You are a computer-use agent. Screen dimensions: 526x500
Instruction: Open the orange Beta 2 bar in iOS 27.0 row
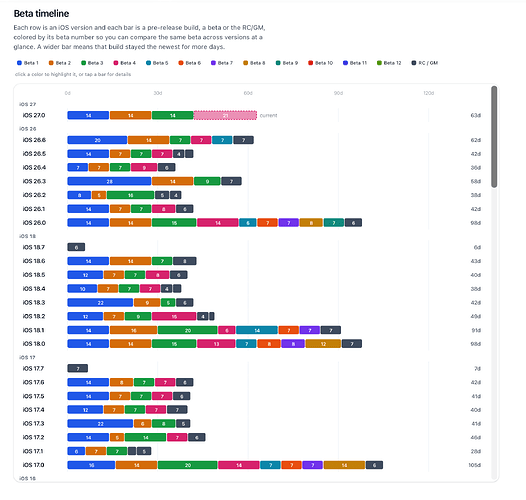pyautogui.click(x=130, y=115)
